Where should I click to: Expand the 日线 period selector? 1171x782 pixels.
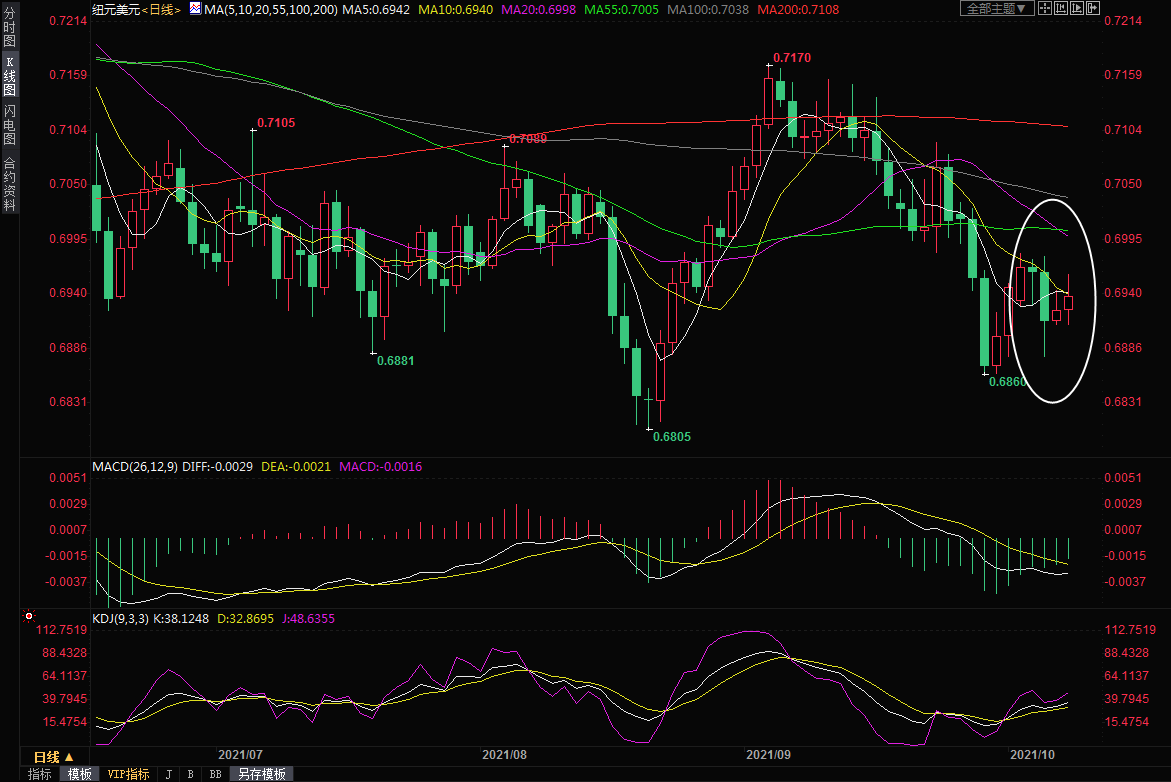53,757
